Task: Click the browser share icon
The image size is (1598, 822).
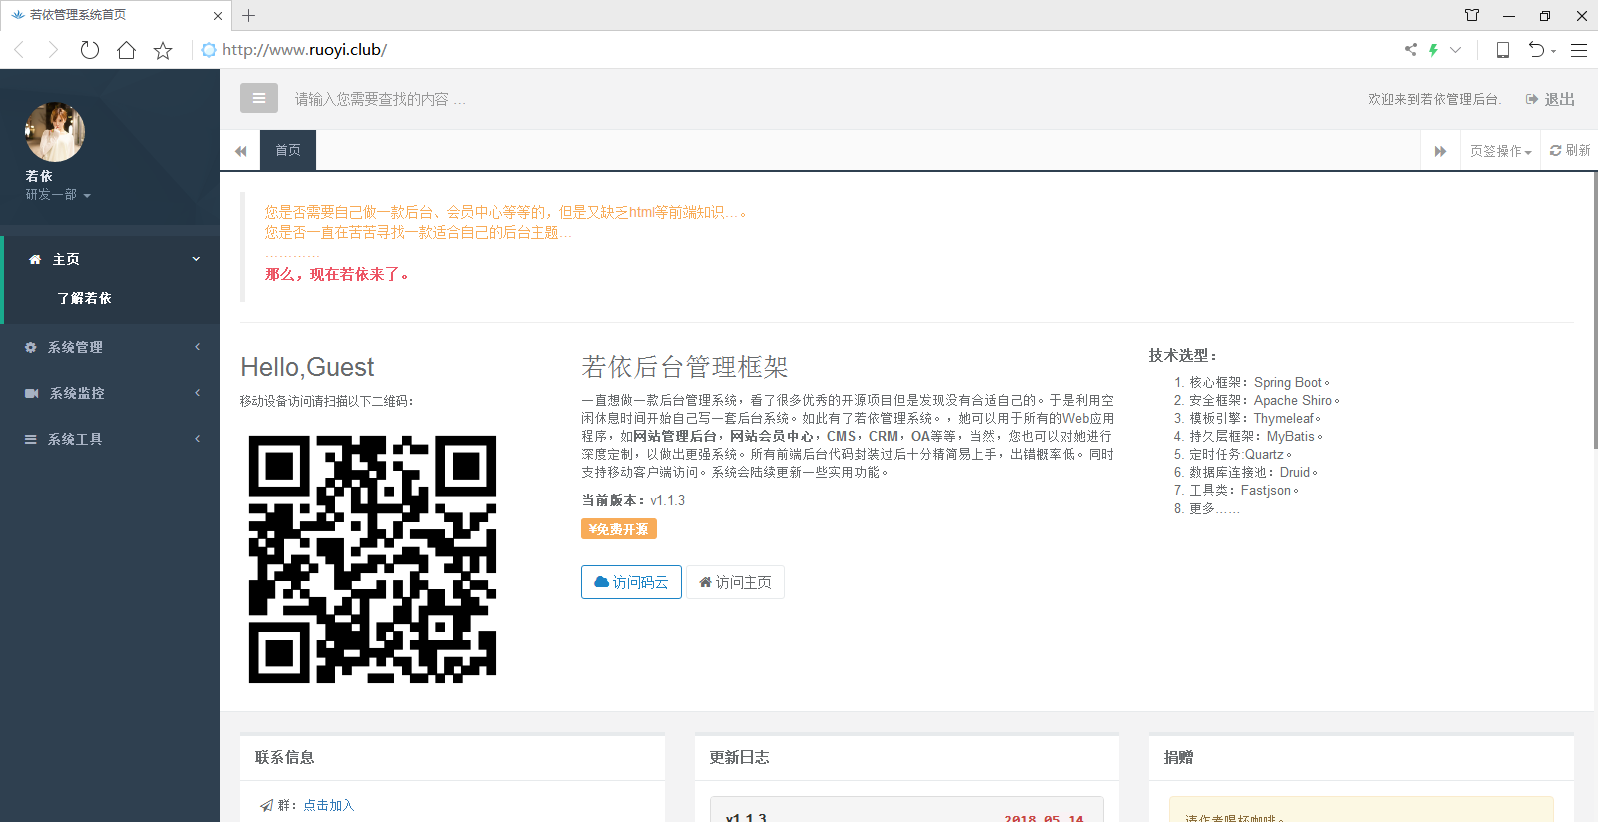Action: coord(1411,49)
